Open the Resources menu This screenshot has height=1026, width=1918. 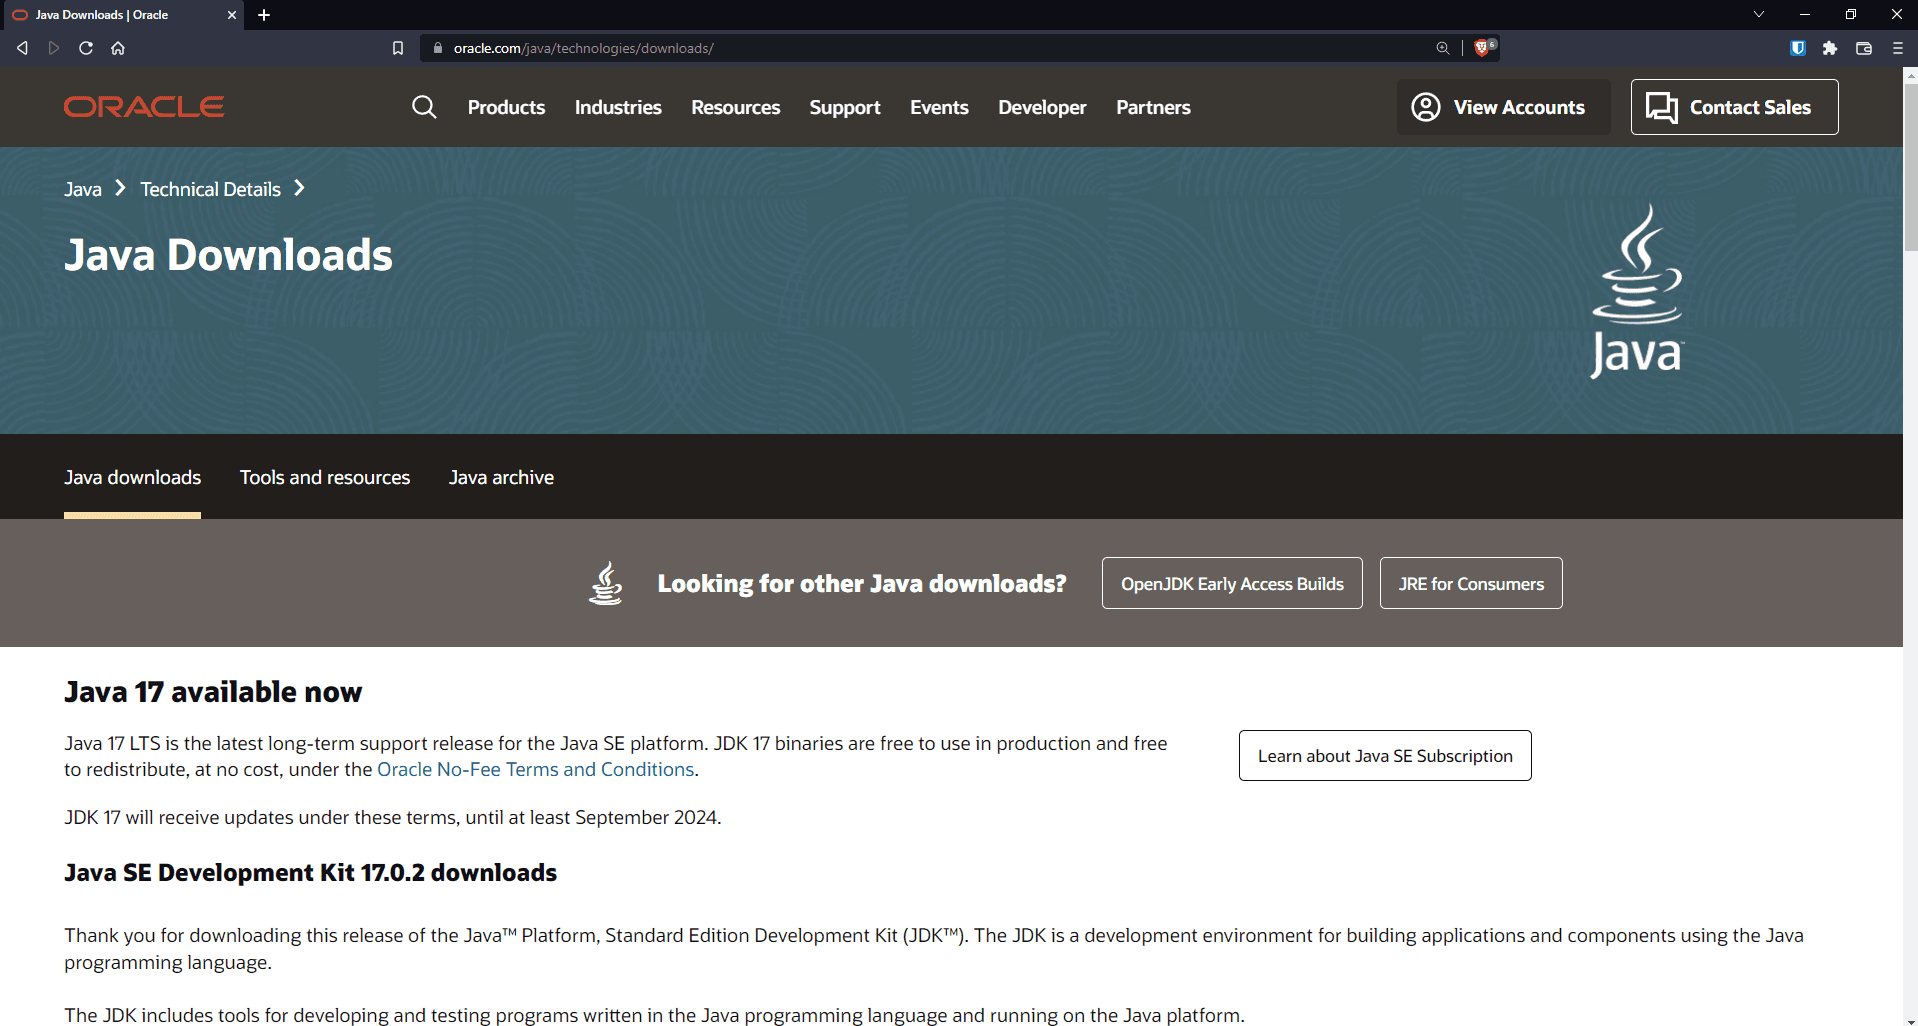(736, 107)
